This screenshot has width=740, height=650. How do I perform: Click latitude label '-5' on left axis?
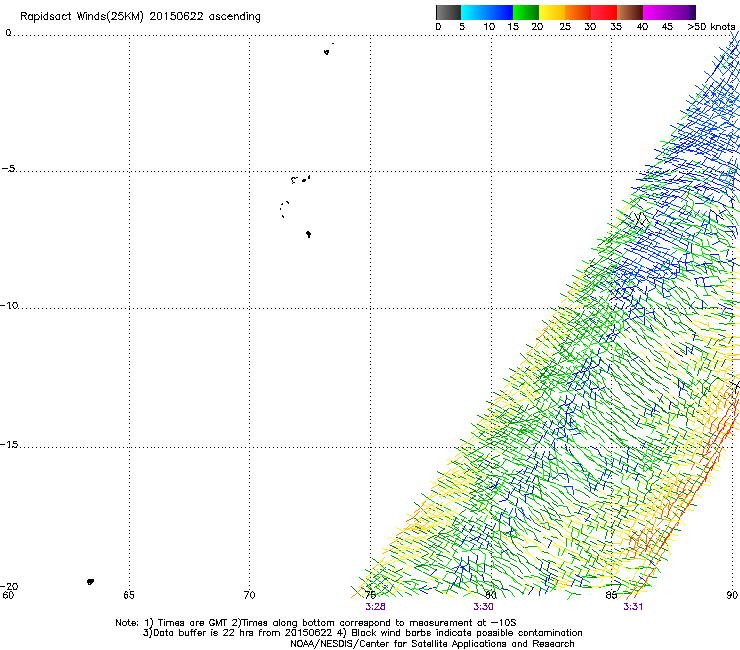tap(9, 169)
